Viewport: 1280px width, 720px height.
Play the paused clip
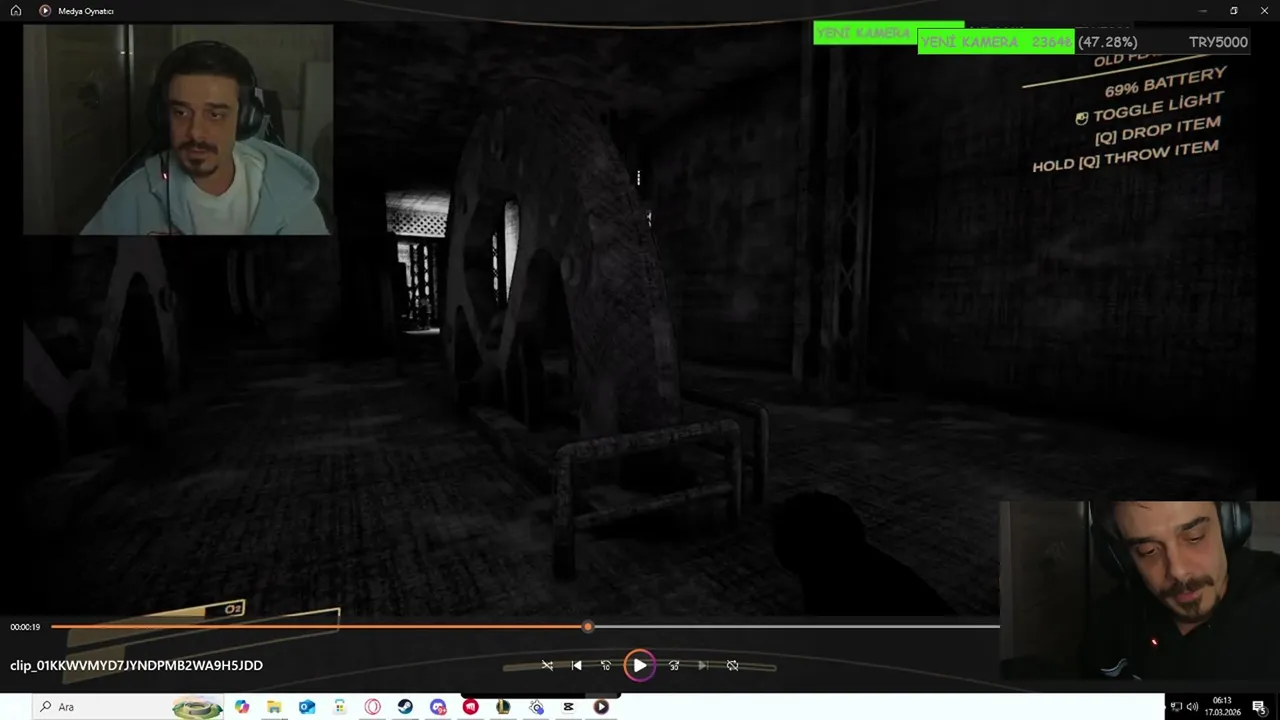pyautogui.click(x=639, y=665)
